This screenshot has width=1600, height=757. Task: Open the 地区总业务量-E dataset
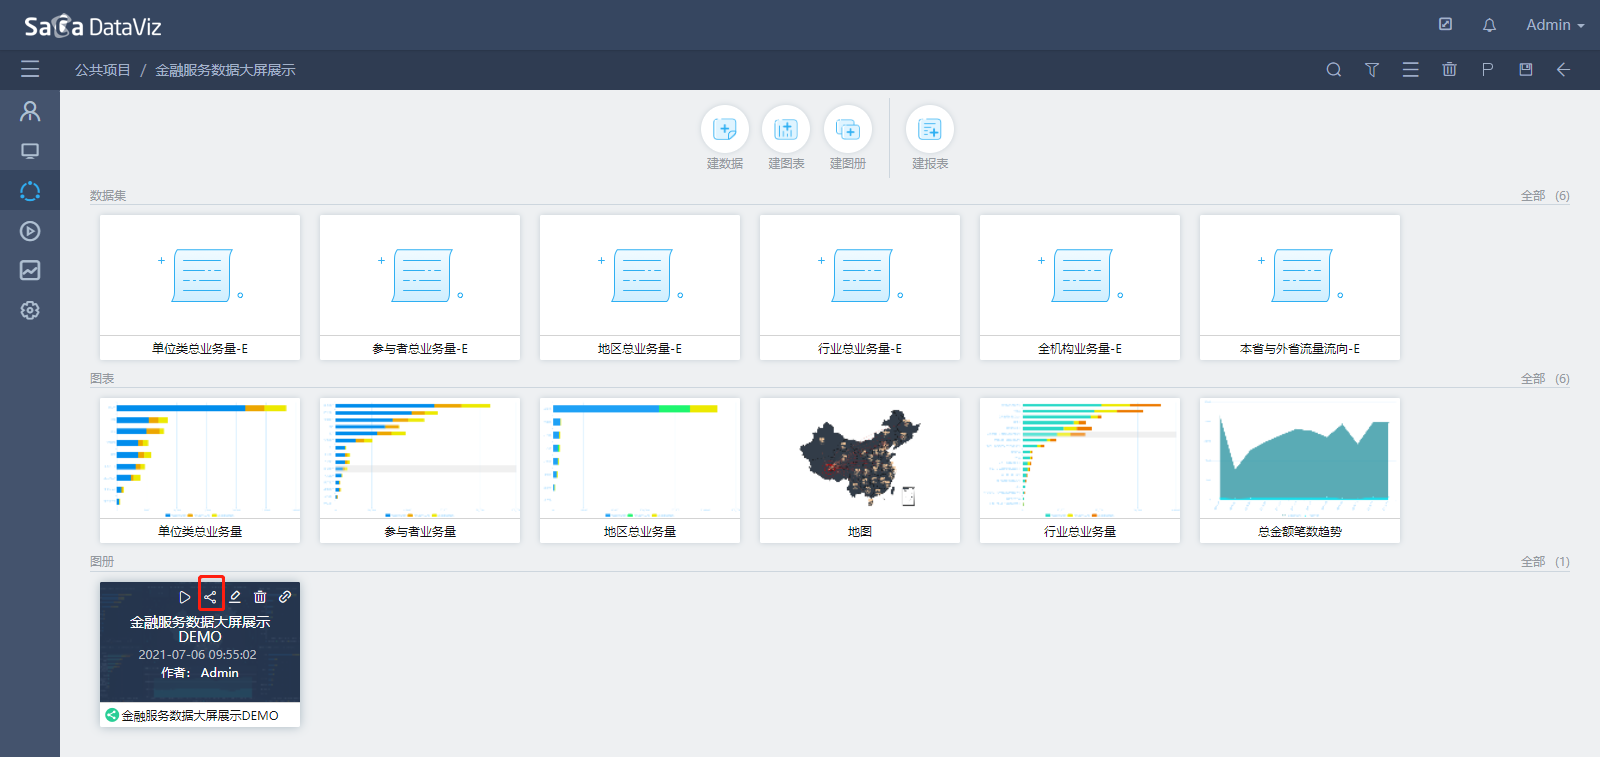point(640,287)
